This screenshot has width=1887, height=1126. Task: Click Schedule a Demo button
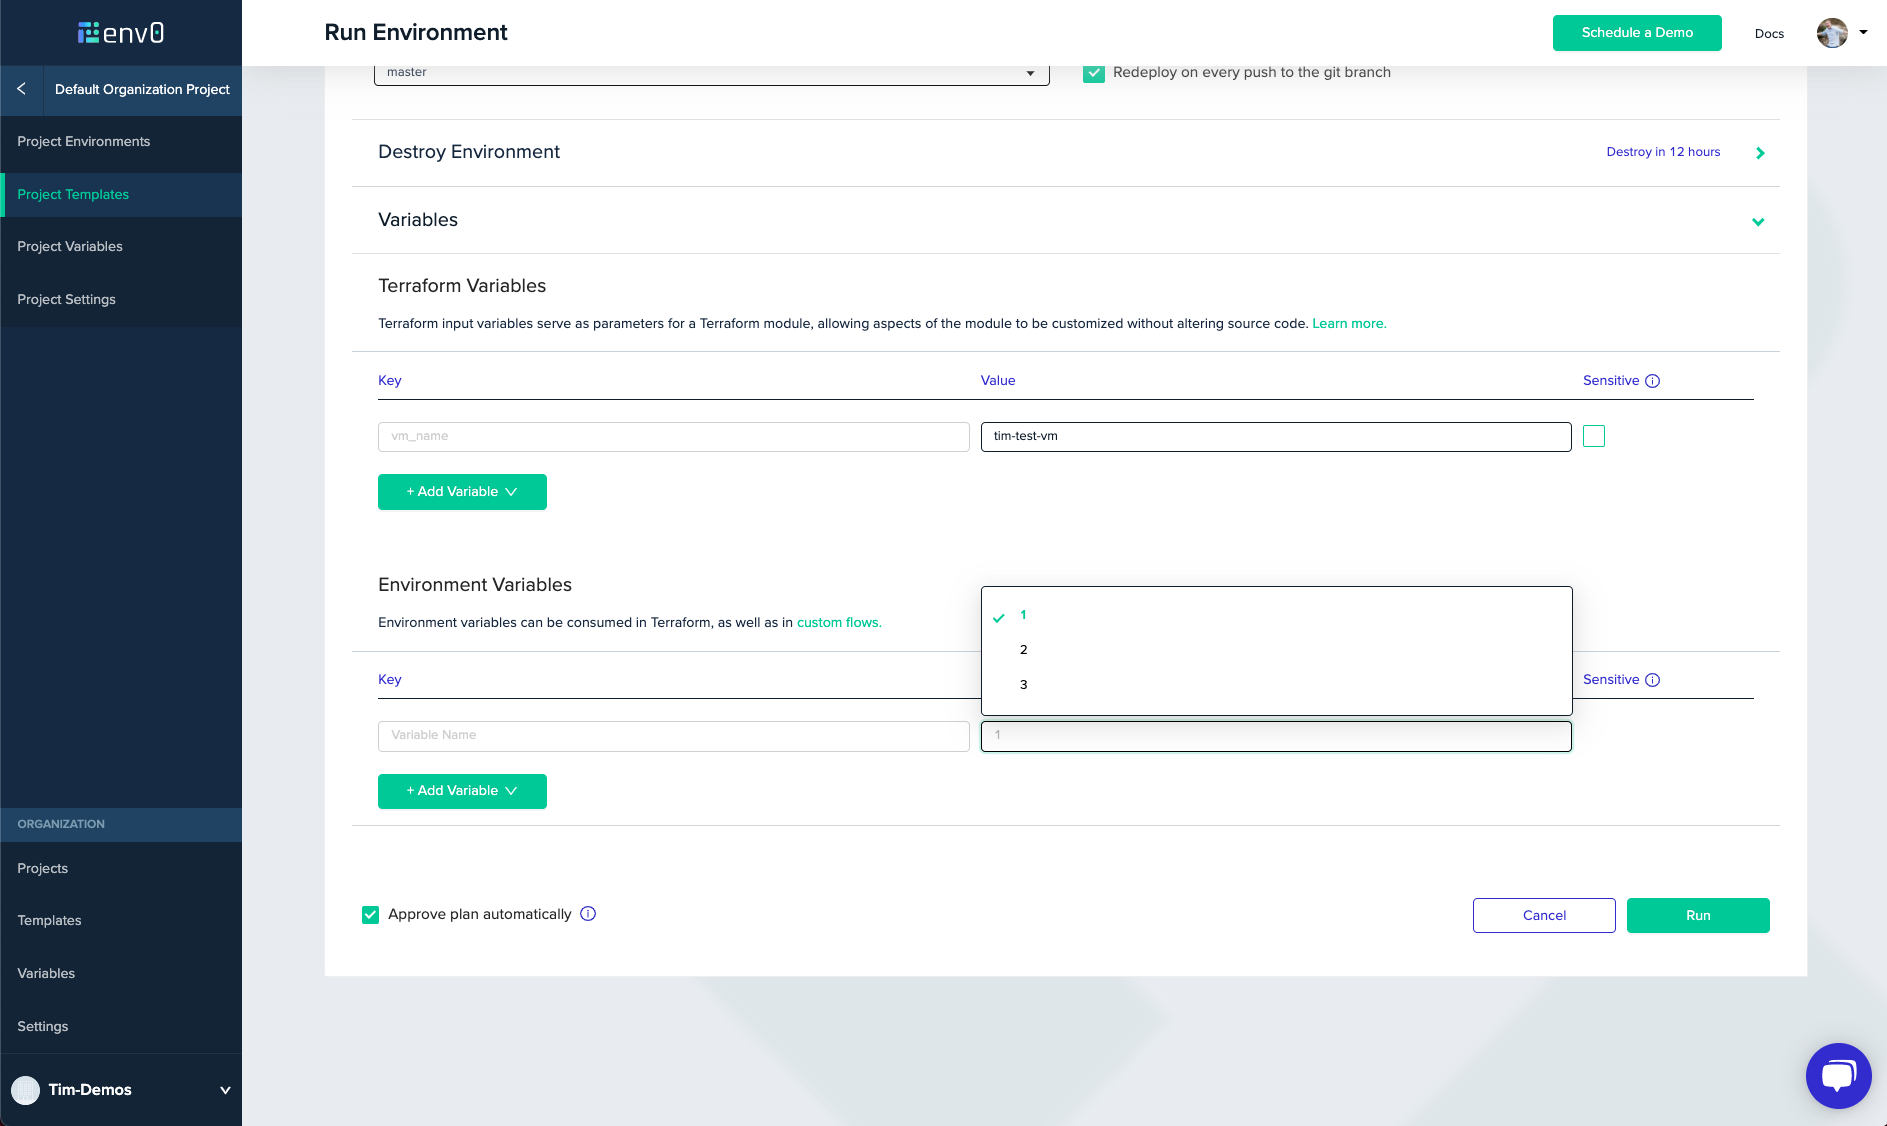1637,33
